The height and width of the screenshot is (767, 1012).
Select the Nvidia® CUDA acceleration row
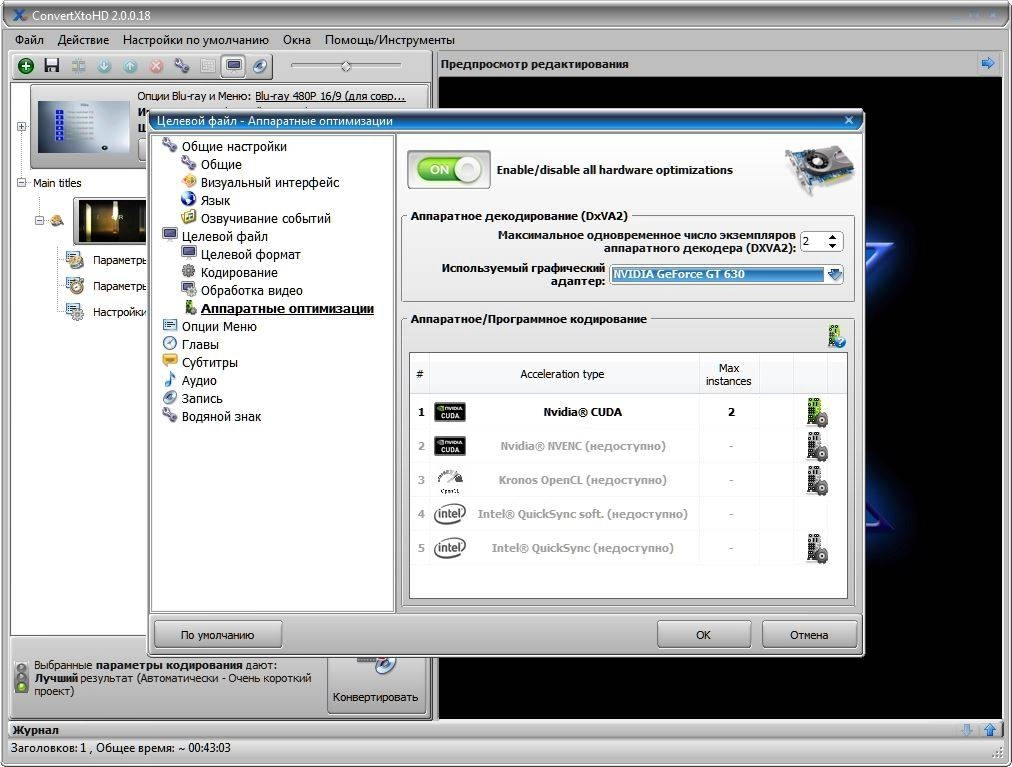point(629,412)
